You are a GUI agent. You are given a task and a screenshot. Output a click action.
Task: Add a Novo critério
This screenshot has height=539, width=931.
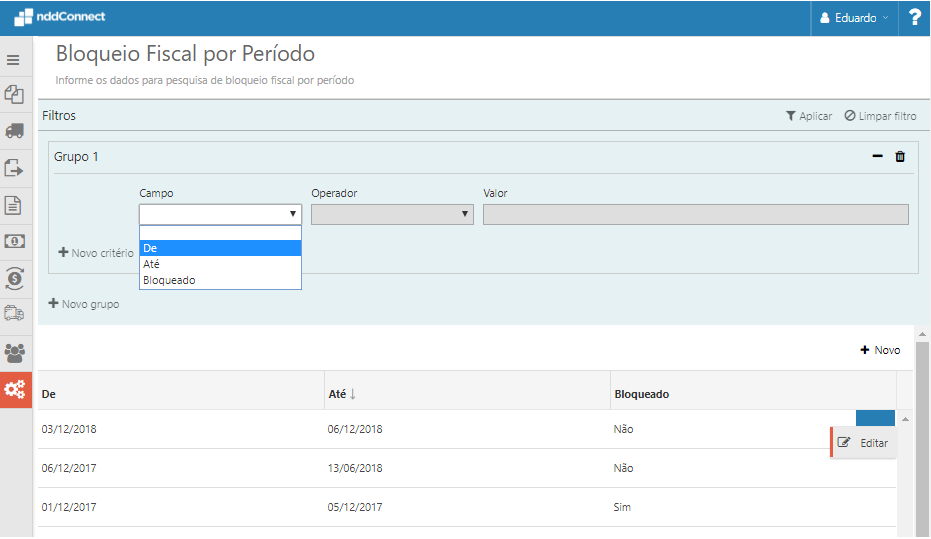coord(96,253)
